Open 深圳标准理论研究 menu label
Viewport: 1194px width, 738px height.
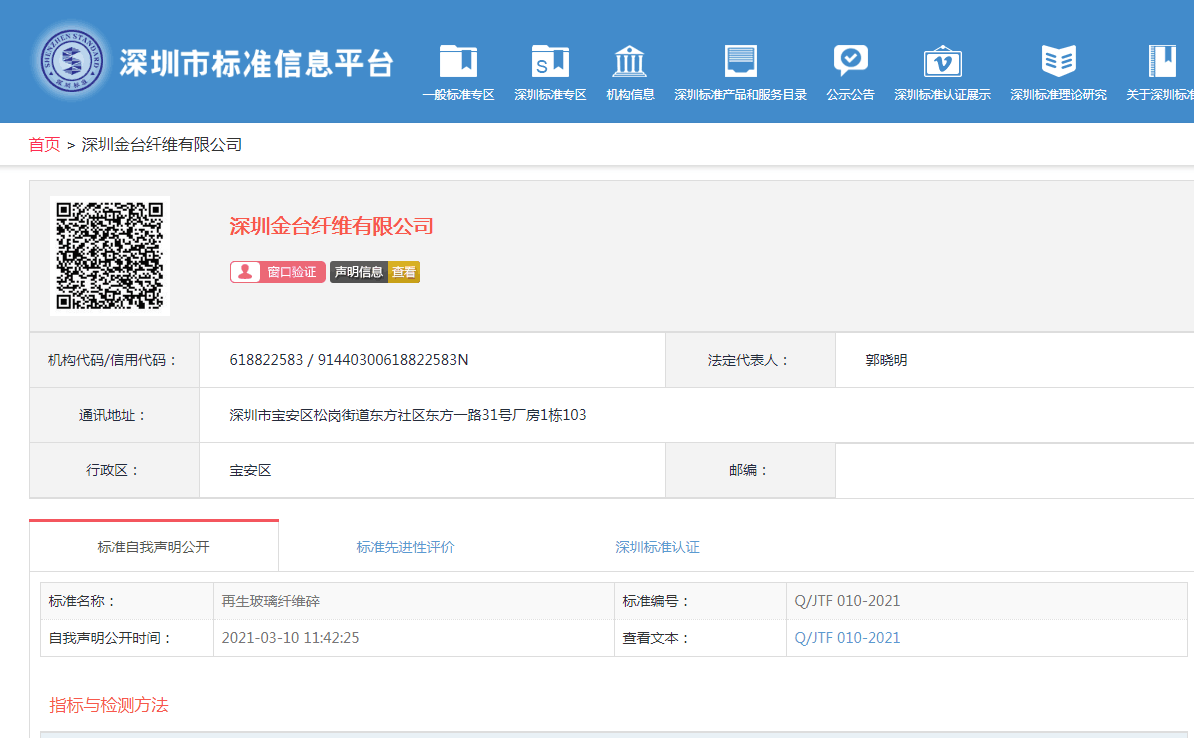pyautogui.click(x=1058, y=94)
